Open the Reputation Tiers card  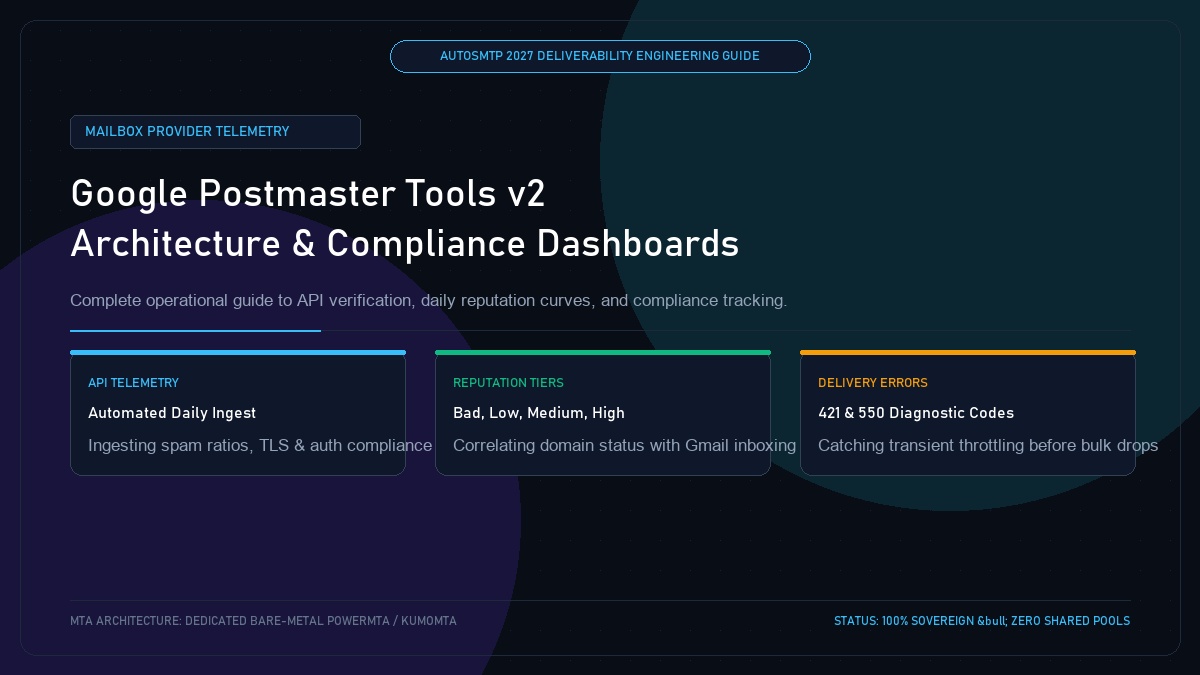[603, 413]
